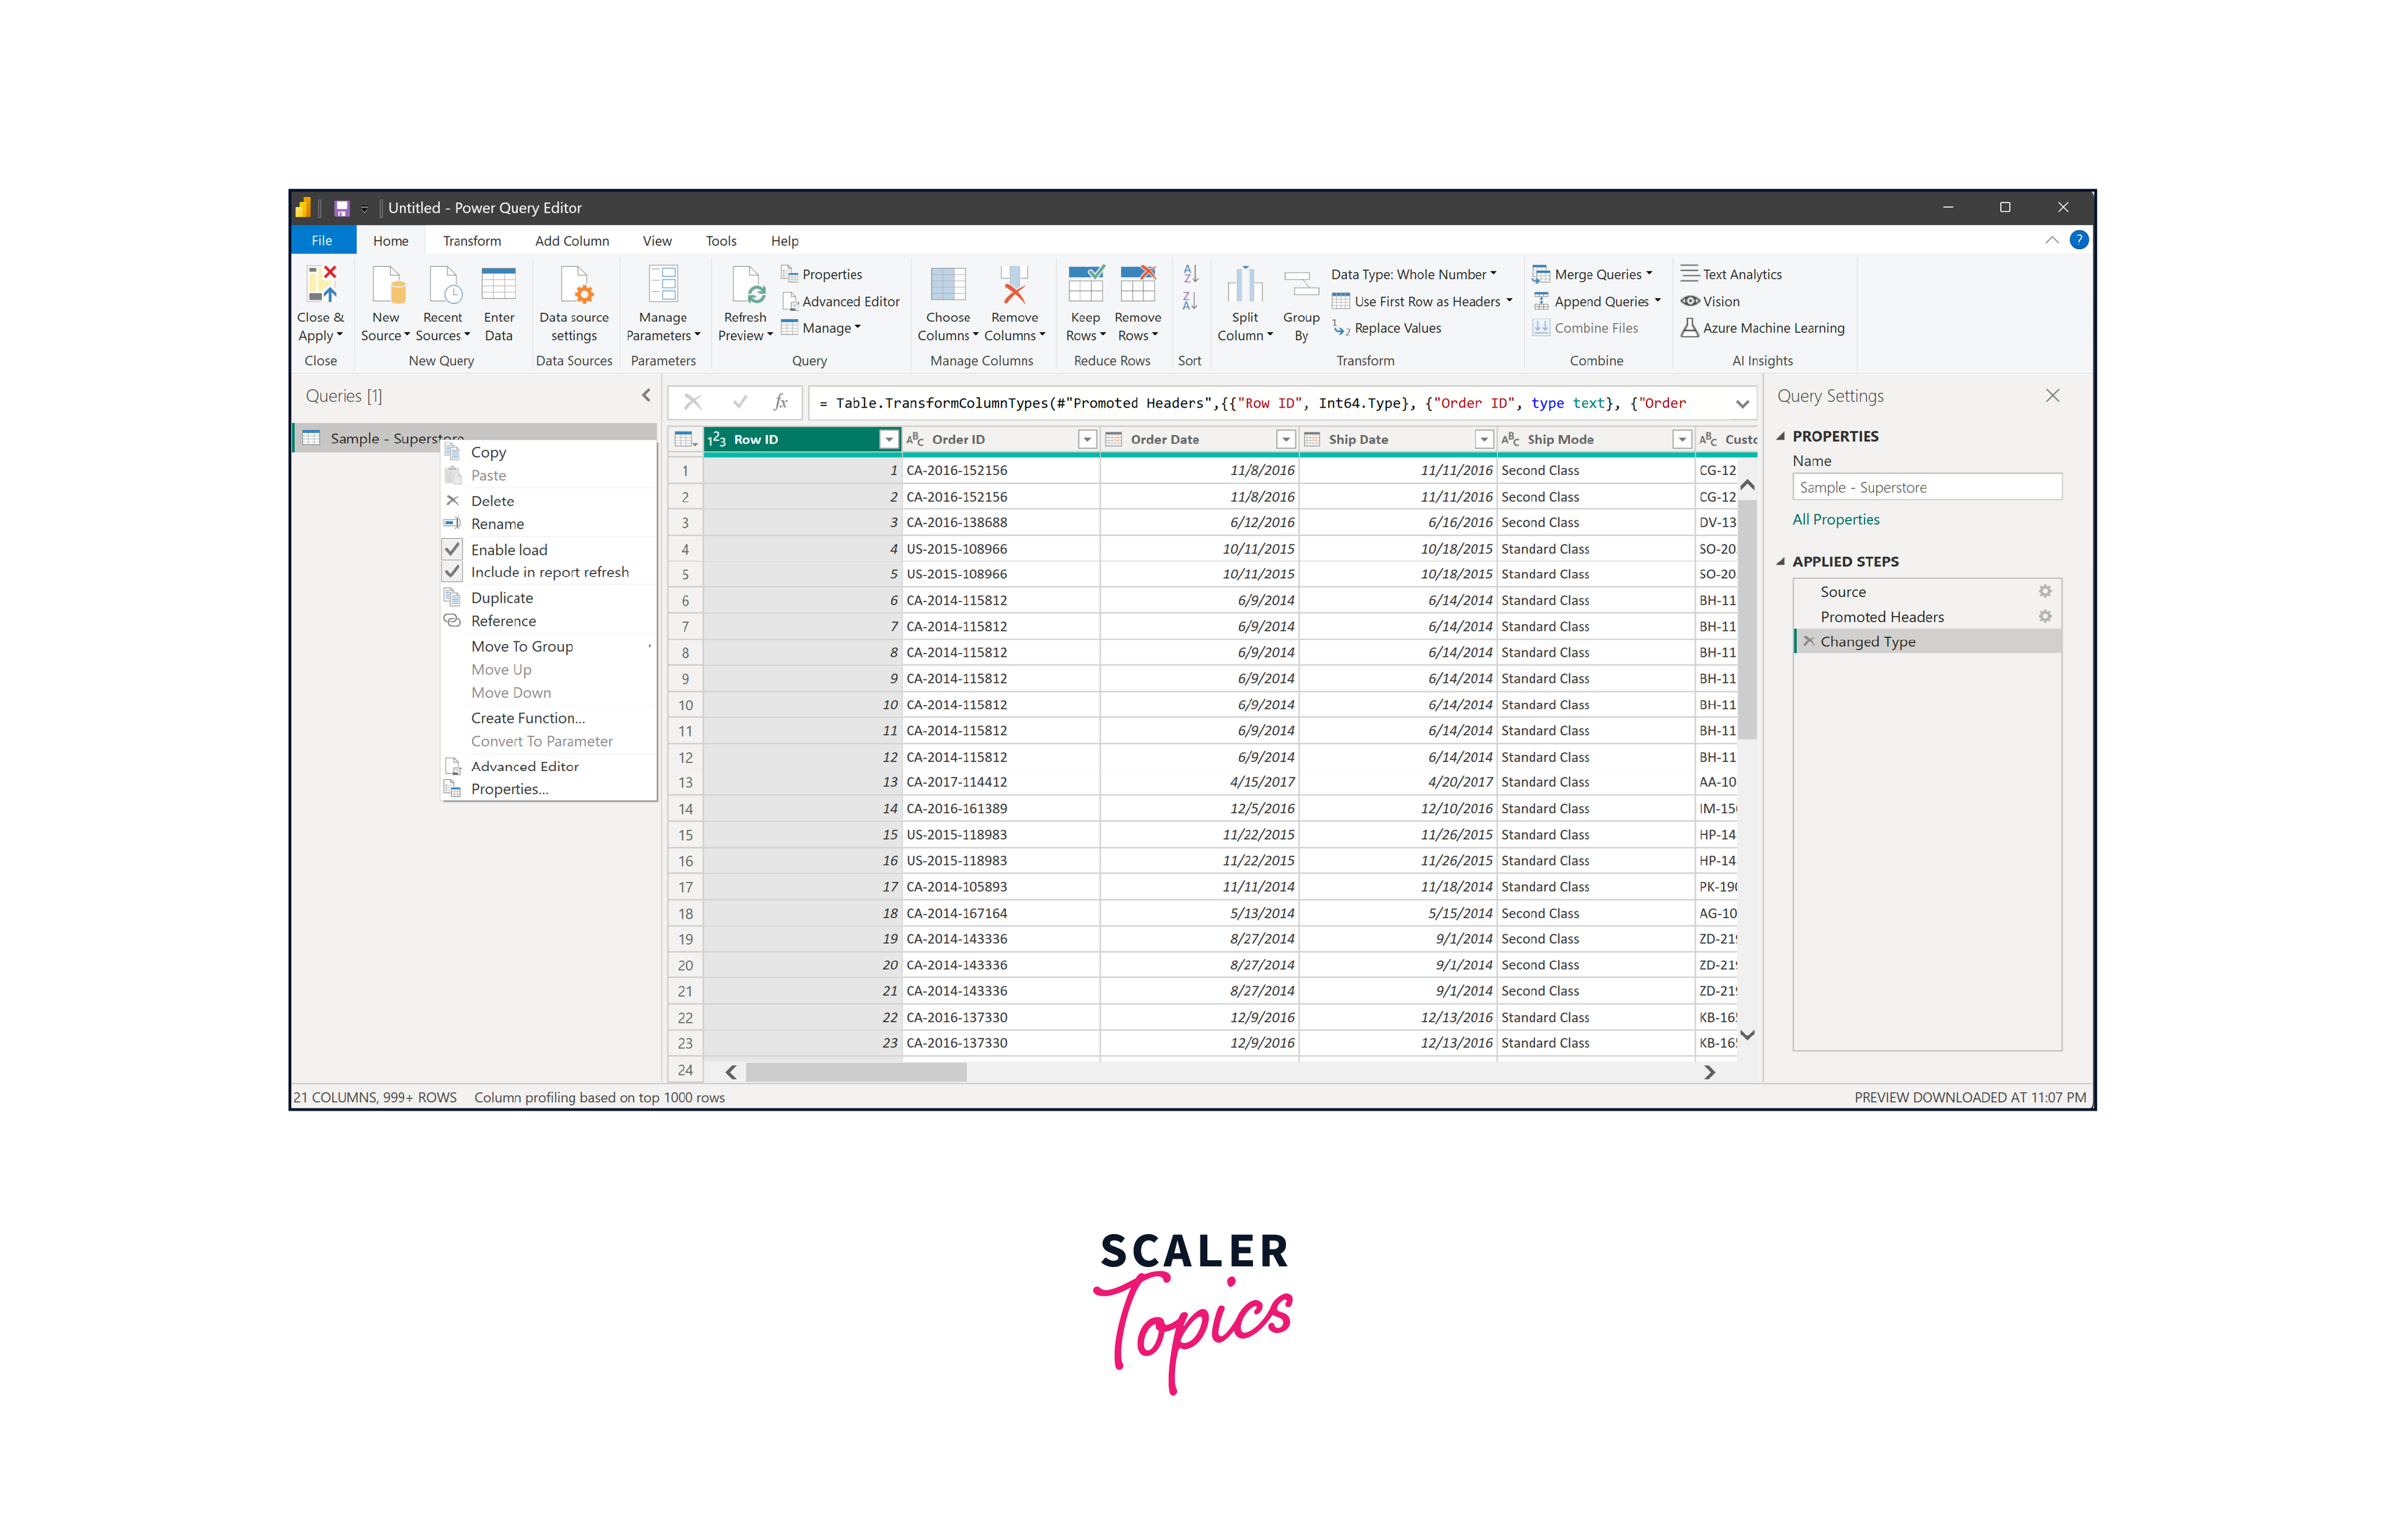2386x1540 pixels.
Task: Choose Duplicate from the context menu
Action: 501,597
